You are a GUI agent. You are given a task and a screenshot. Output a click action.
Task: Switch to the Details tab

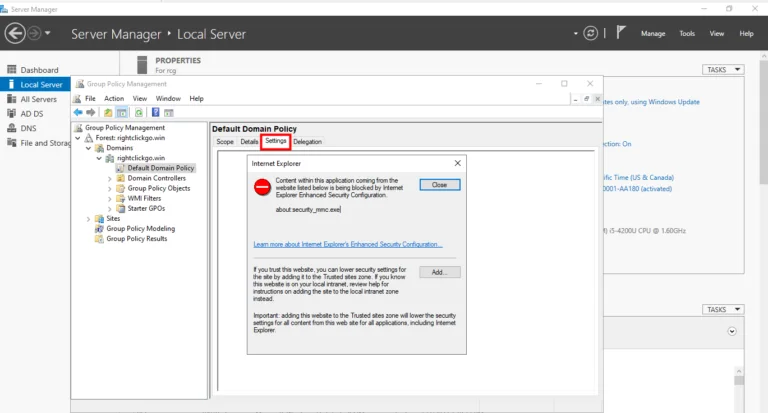[x=249, y=142]
